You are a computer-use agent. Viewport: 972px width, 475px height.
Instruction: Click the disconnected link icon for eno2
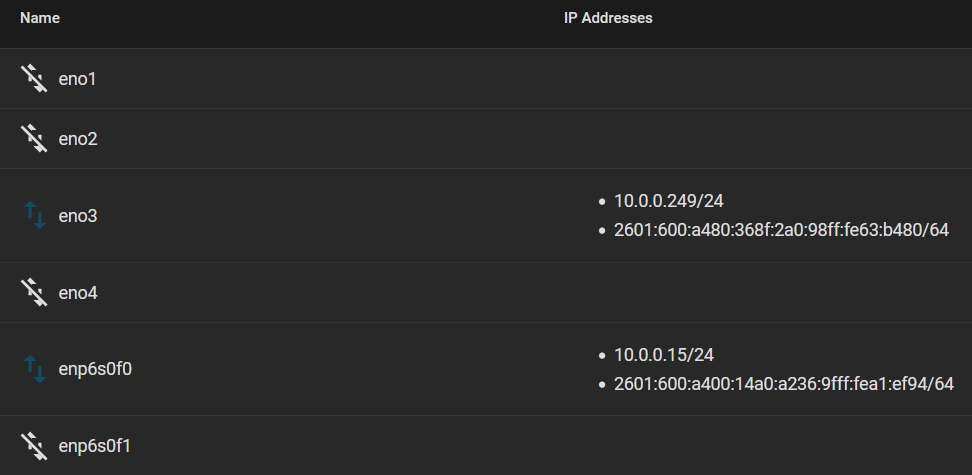point(34,139)
